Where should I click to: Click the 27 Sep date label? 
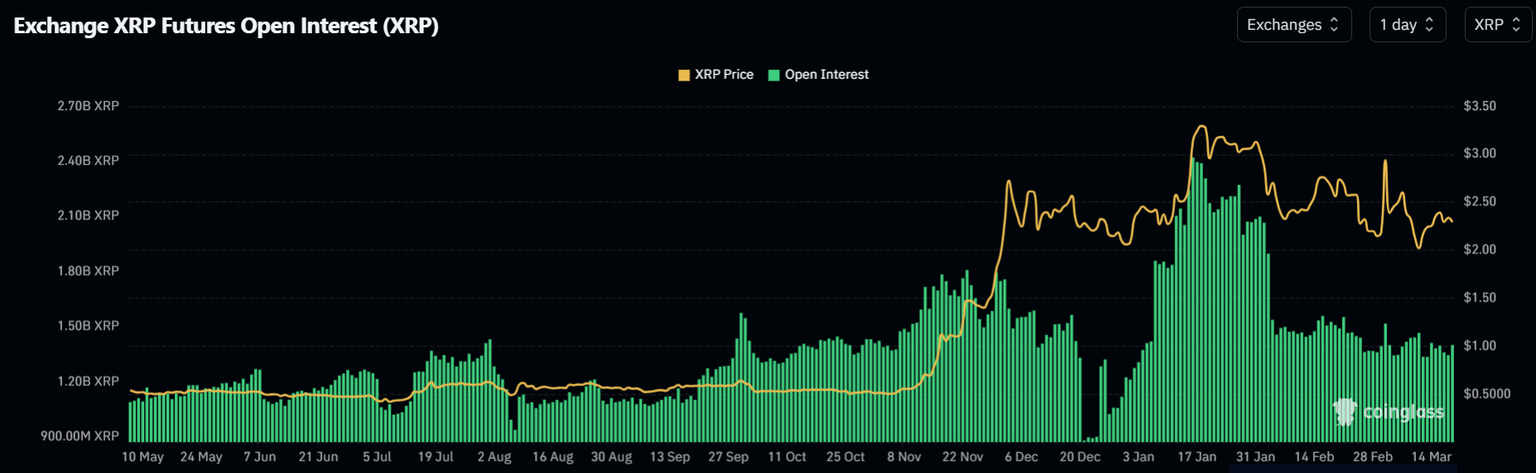(727, 456)
